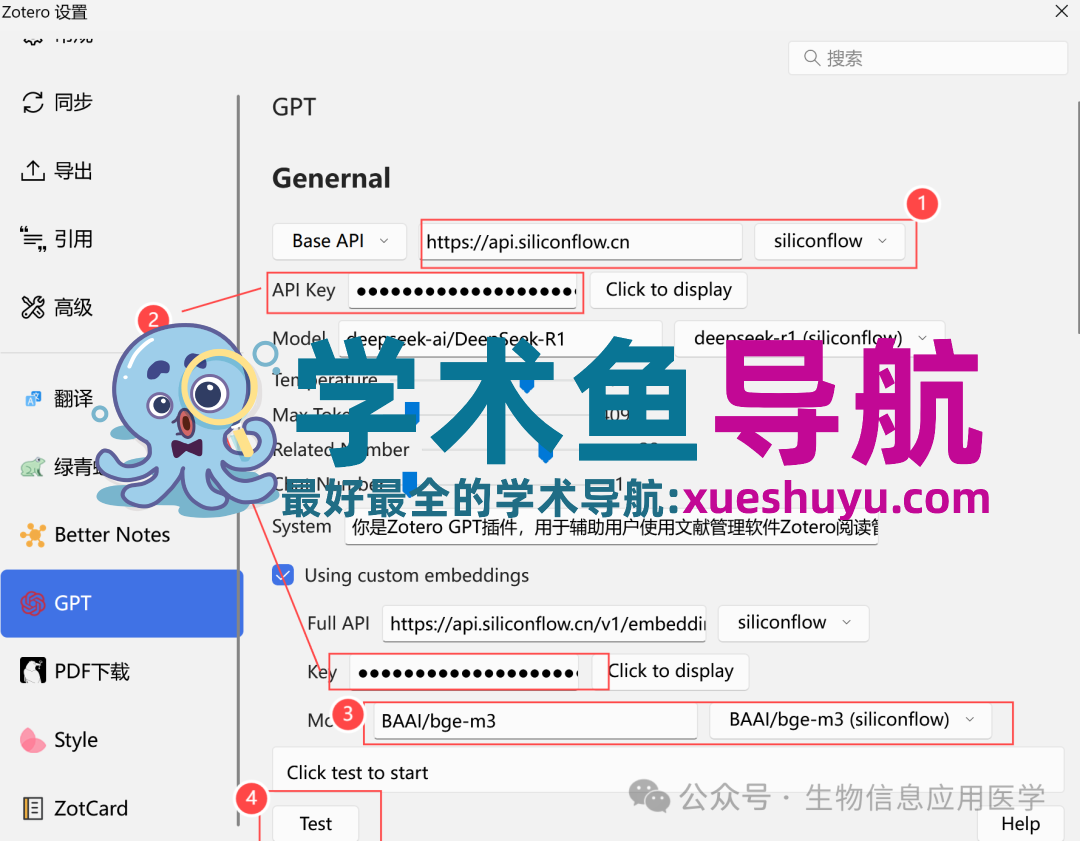Click the quote icon beside 引用
This screenshot has height=841, width=1080.
pyautogui.click(x=32, y=239)
